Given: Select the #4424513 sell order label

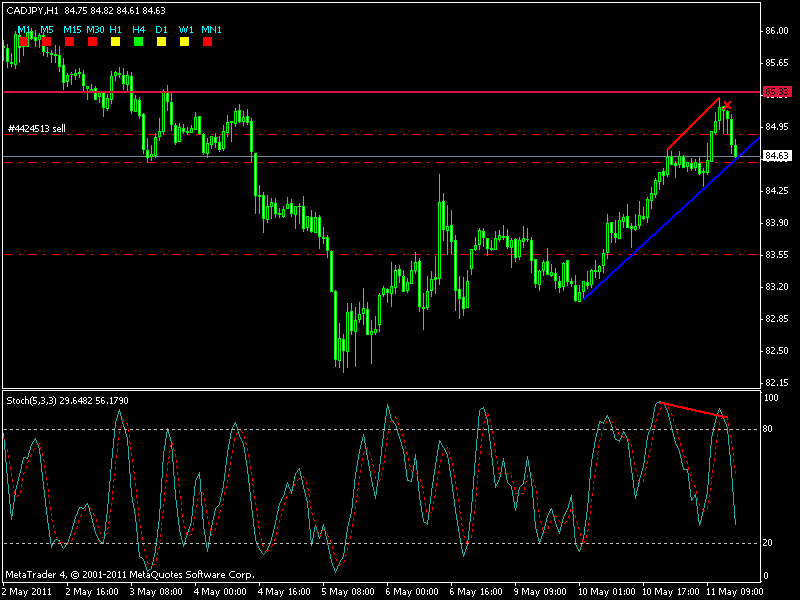Looking at the screenshot, I should (x=37, y=129).
